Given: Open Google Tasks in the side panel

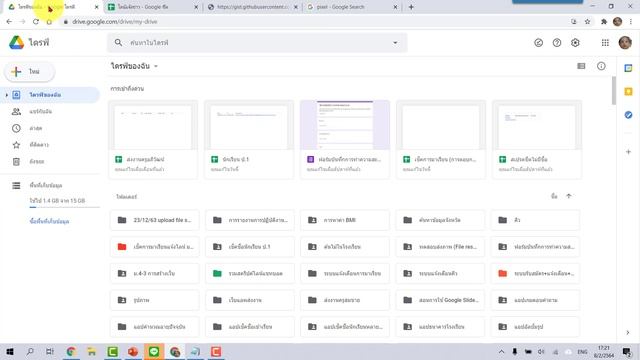Looking at the screenshot, I should (628, 115).
